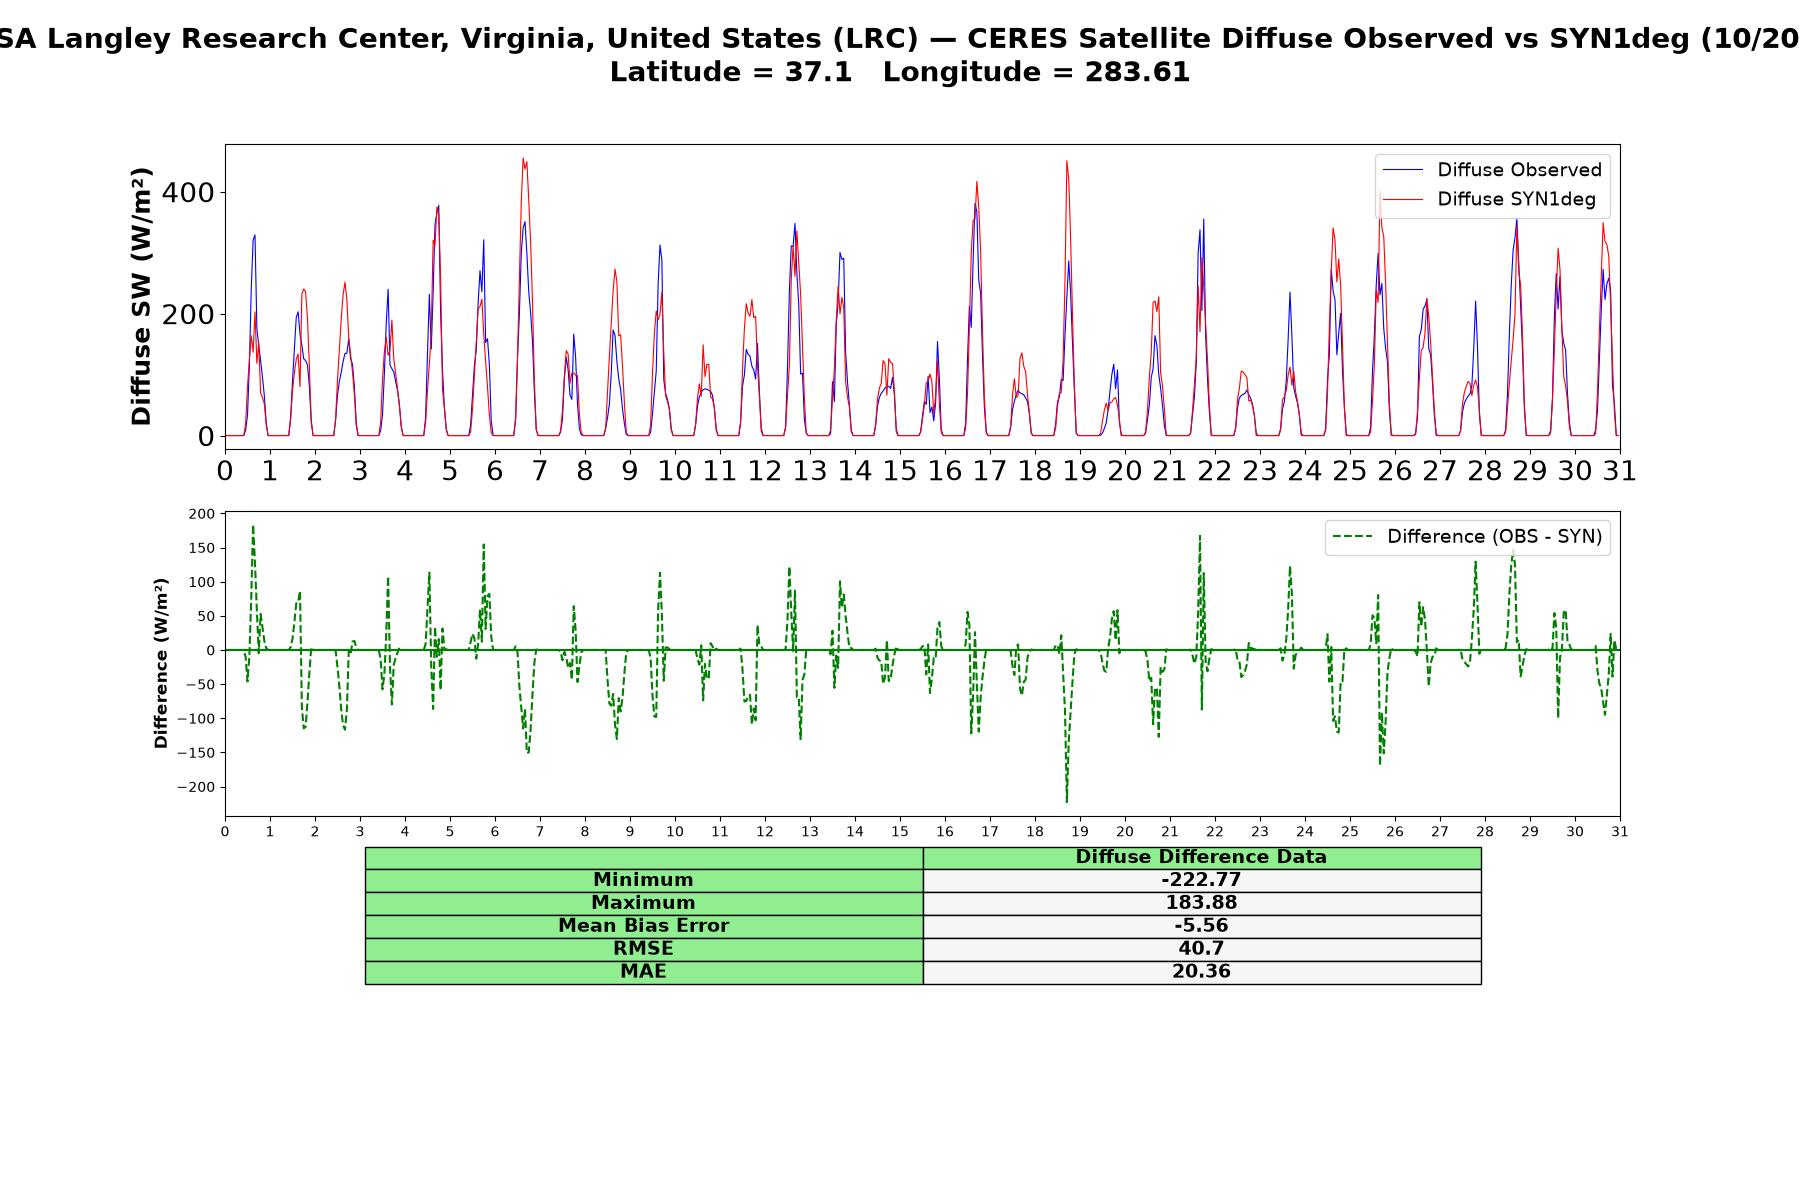Click the Difference (W/m²) axis label
The image size is (1800, 1200).
161,663
